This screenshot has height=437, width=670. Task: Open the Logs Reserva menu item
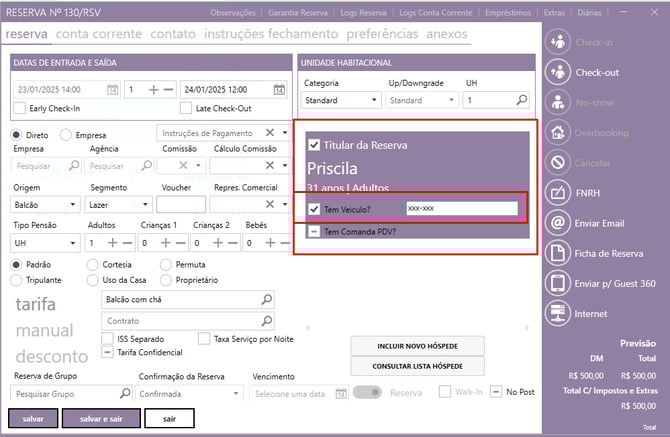pos(360,12)
